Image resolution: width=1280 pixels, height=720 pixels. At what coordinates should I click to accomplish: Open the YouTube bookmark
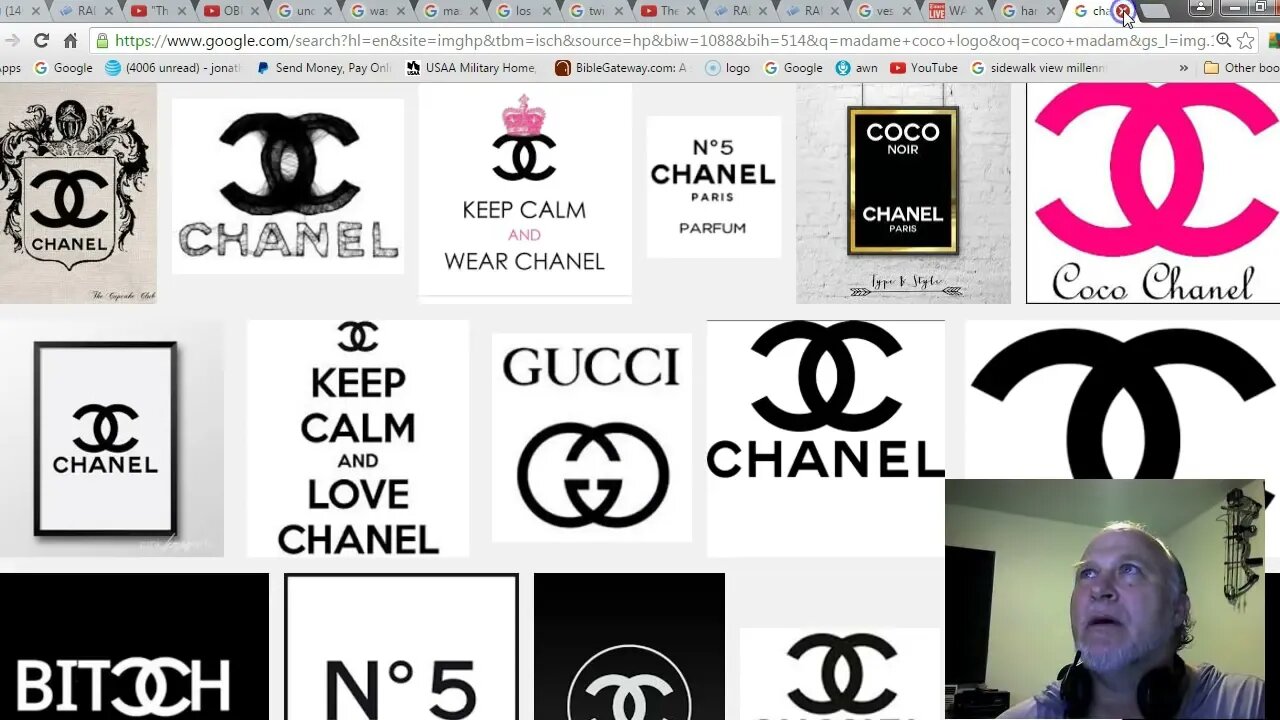coord(923,68)
